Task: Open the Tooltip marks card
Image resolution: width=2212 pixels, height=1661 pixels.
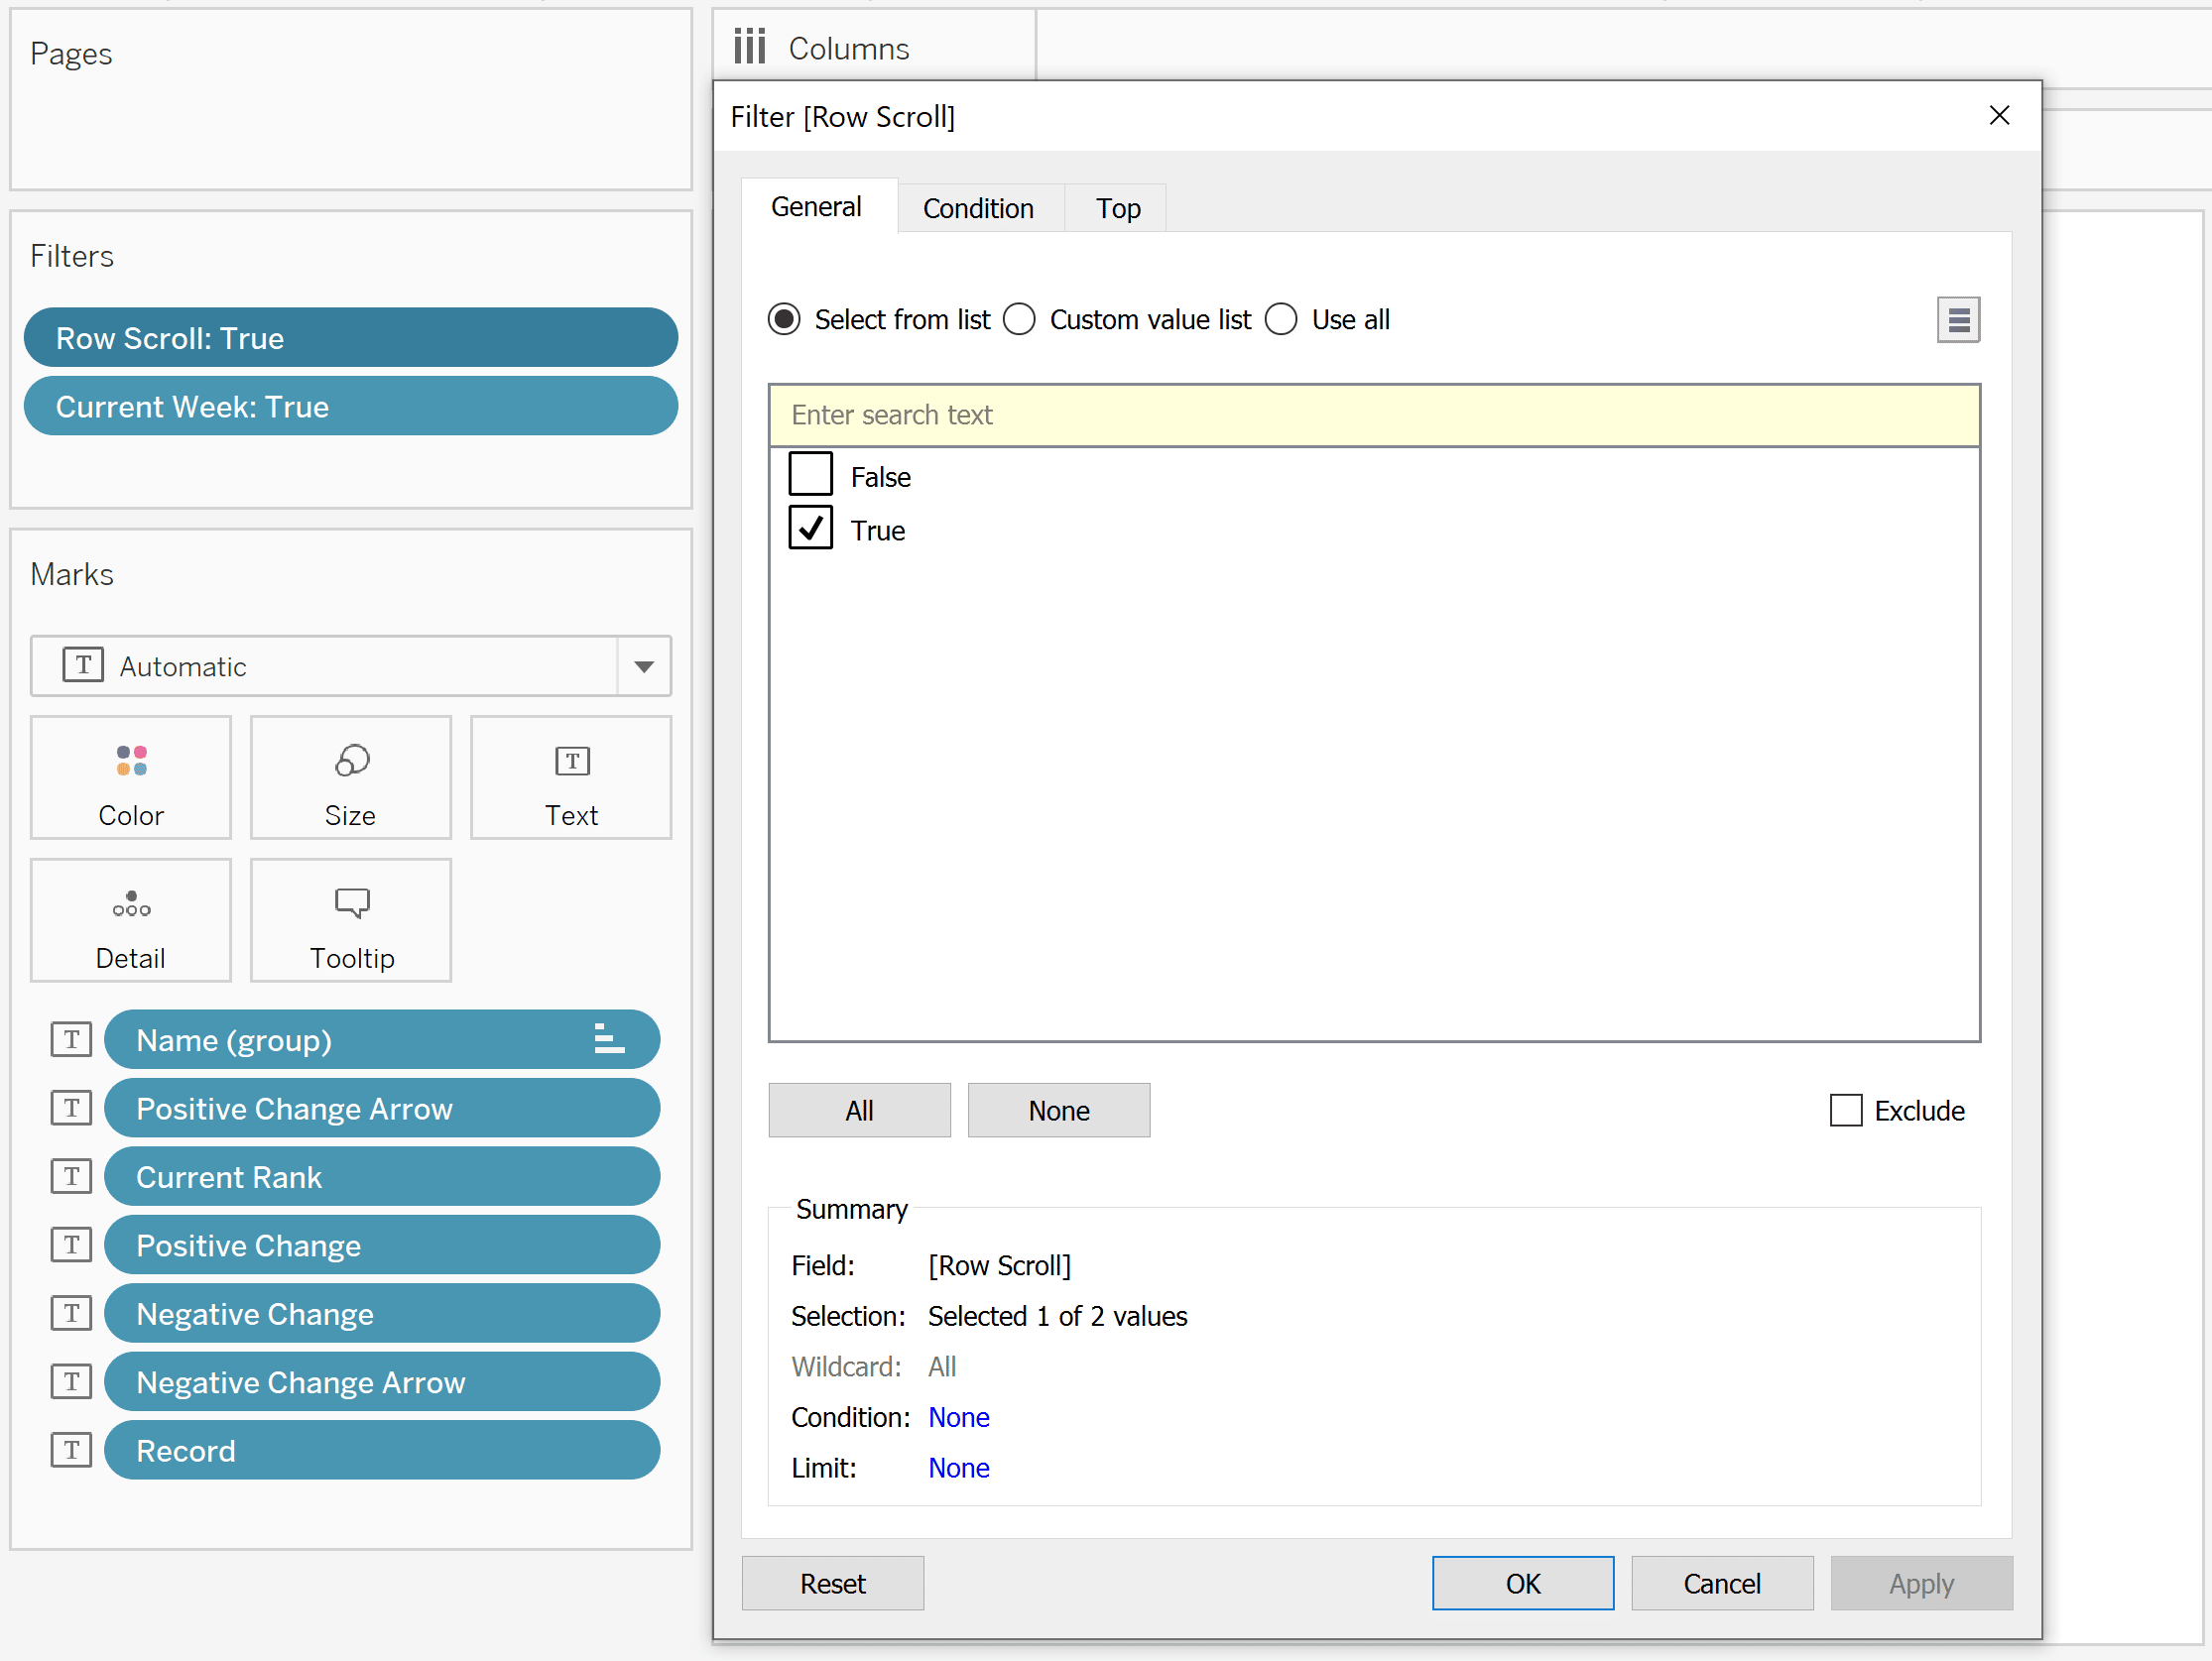Action: [x=351, y=920]
